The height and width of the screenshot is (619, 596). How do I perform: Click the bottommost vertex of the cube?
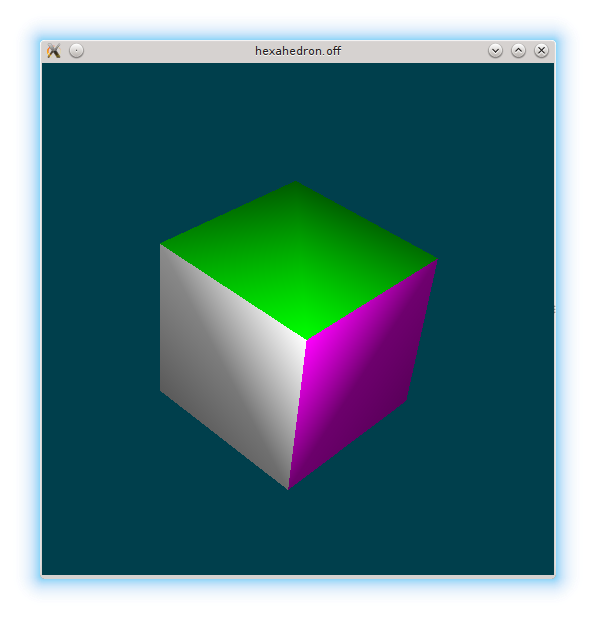click(x=289, y=490)
